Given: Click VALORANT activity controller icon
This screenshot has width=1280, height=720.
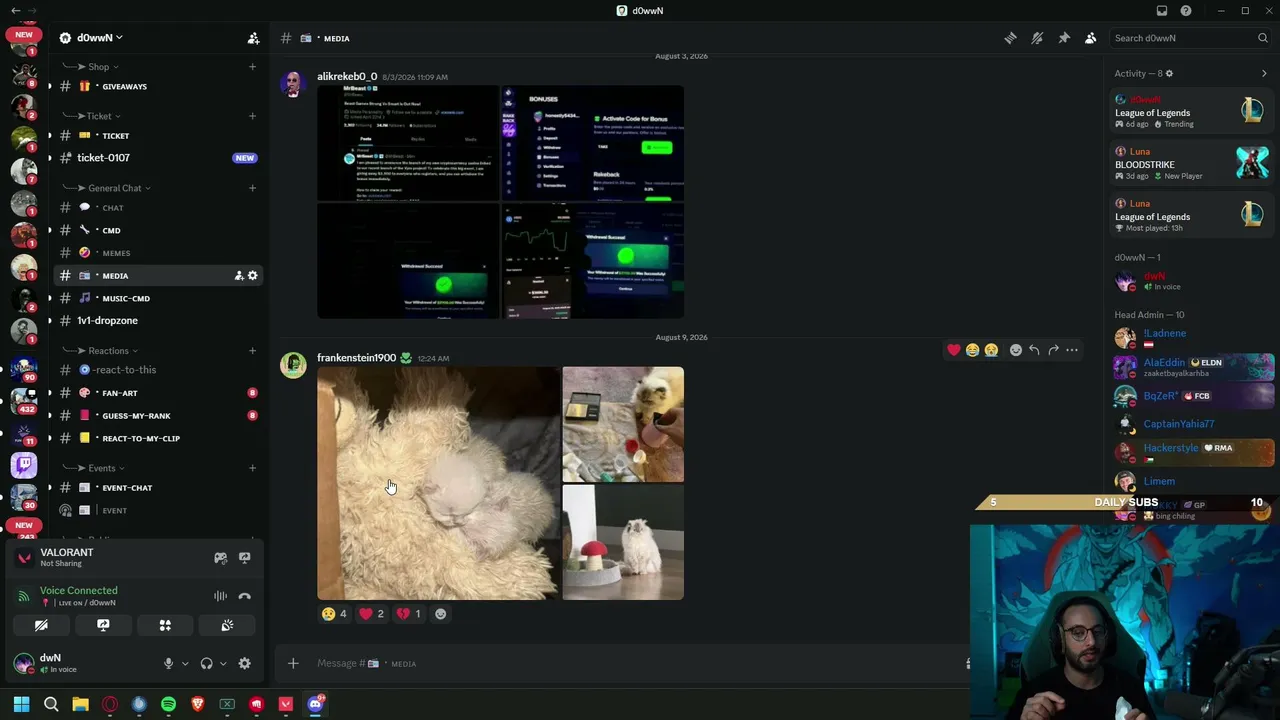Looking at the screenshot, I should pos(221,558).
